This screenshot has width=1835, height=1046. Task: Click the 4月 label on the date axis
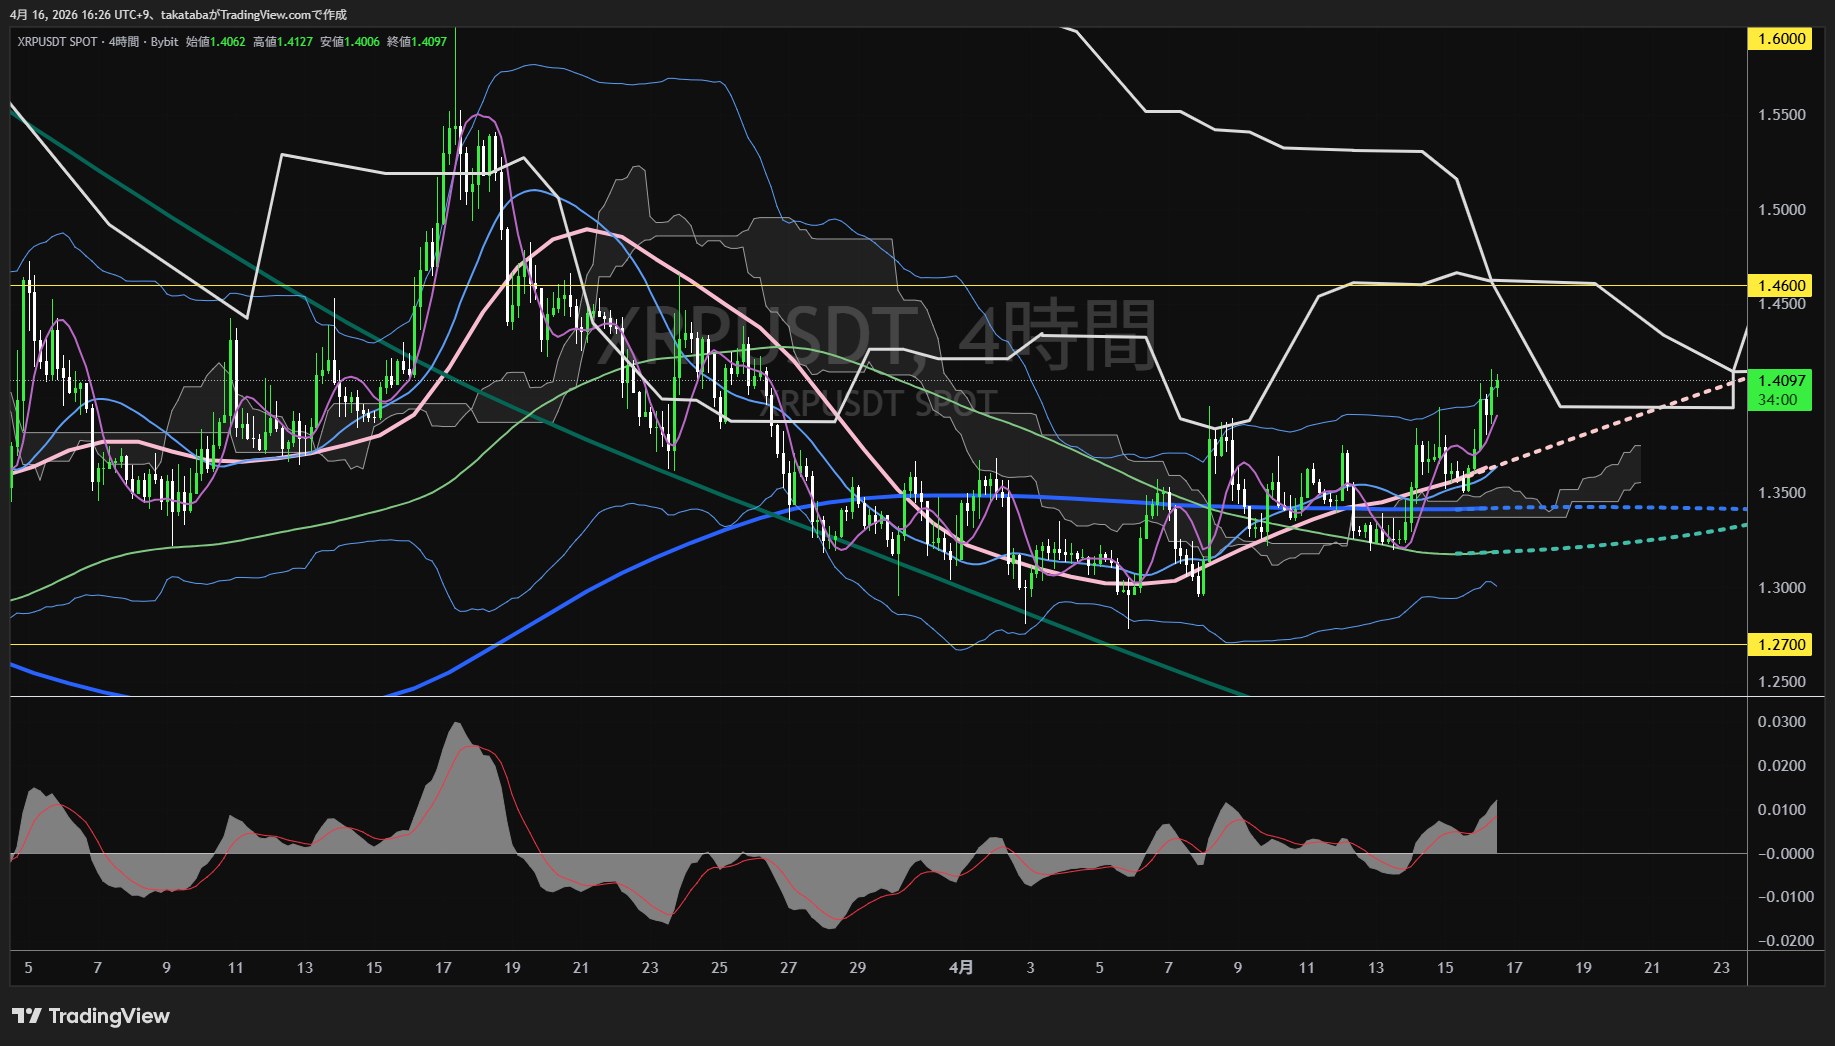(961, 968)
